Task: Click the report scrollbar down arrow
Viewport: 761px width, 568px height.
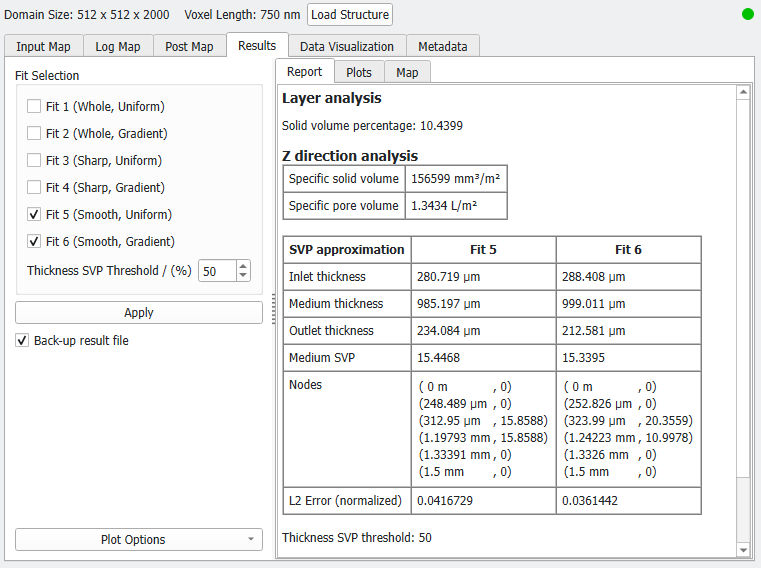Action: tap(743, 550)
